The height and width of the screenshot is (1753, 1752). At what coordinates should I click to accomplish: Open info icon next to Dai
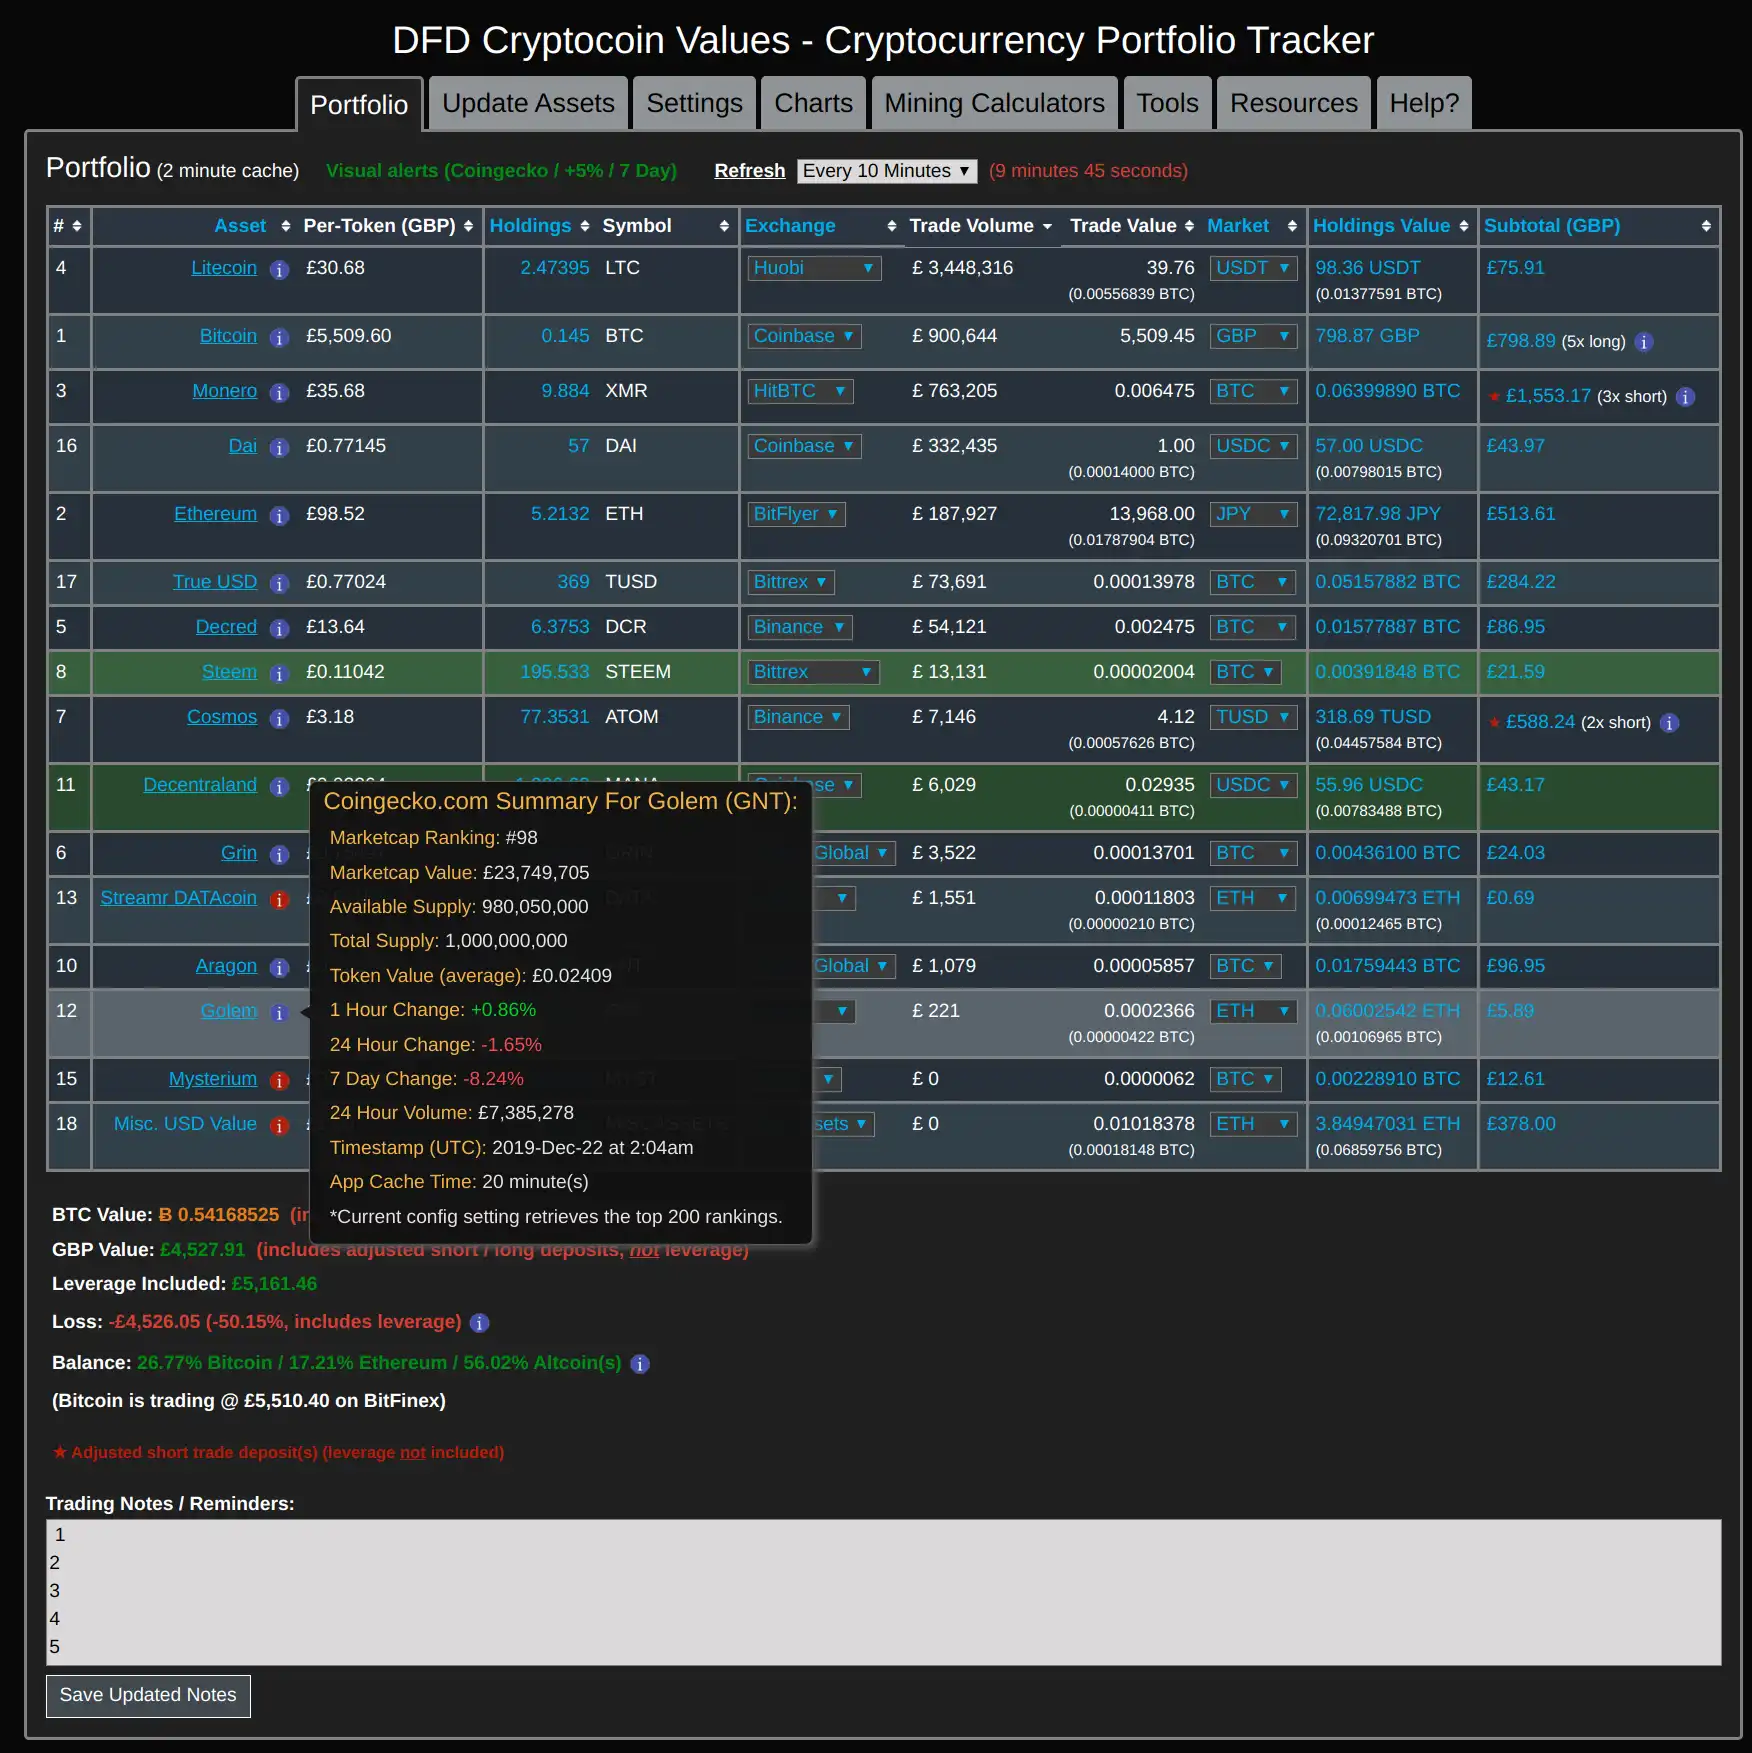coord(280,448)
